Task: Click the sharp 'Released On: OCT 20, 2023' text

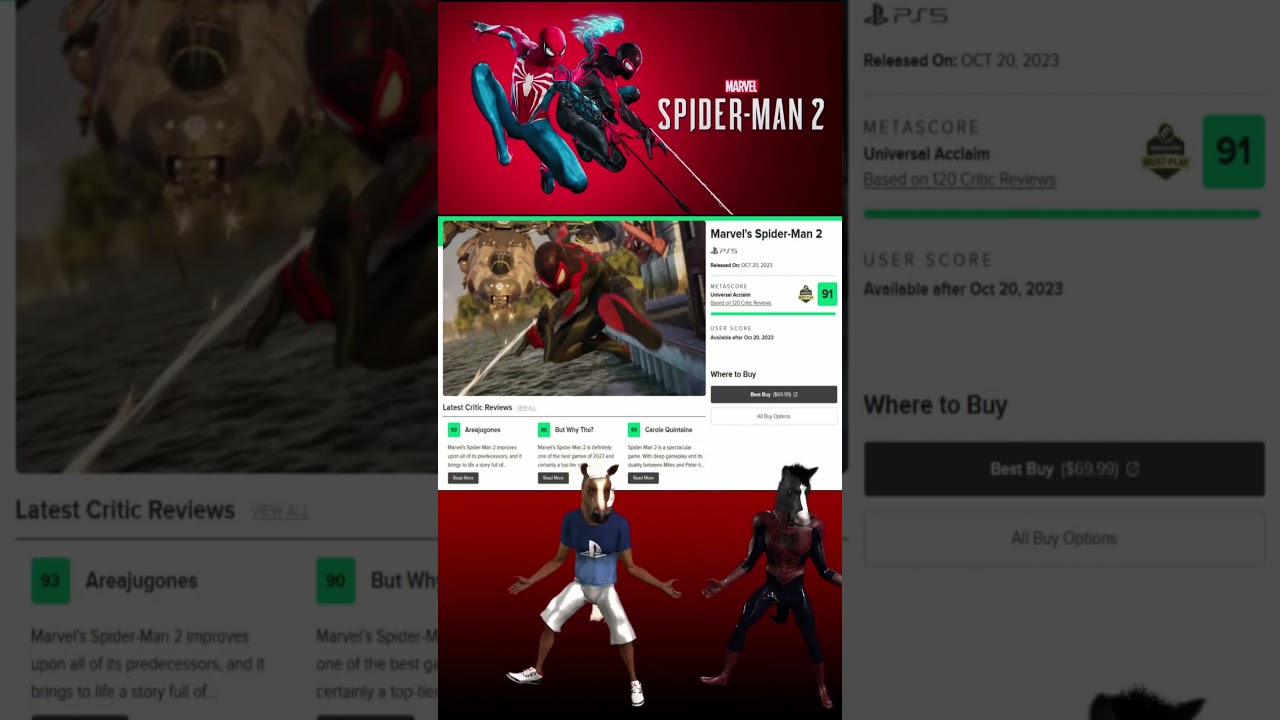Action: click(x=741, y=266)
